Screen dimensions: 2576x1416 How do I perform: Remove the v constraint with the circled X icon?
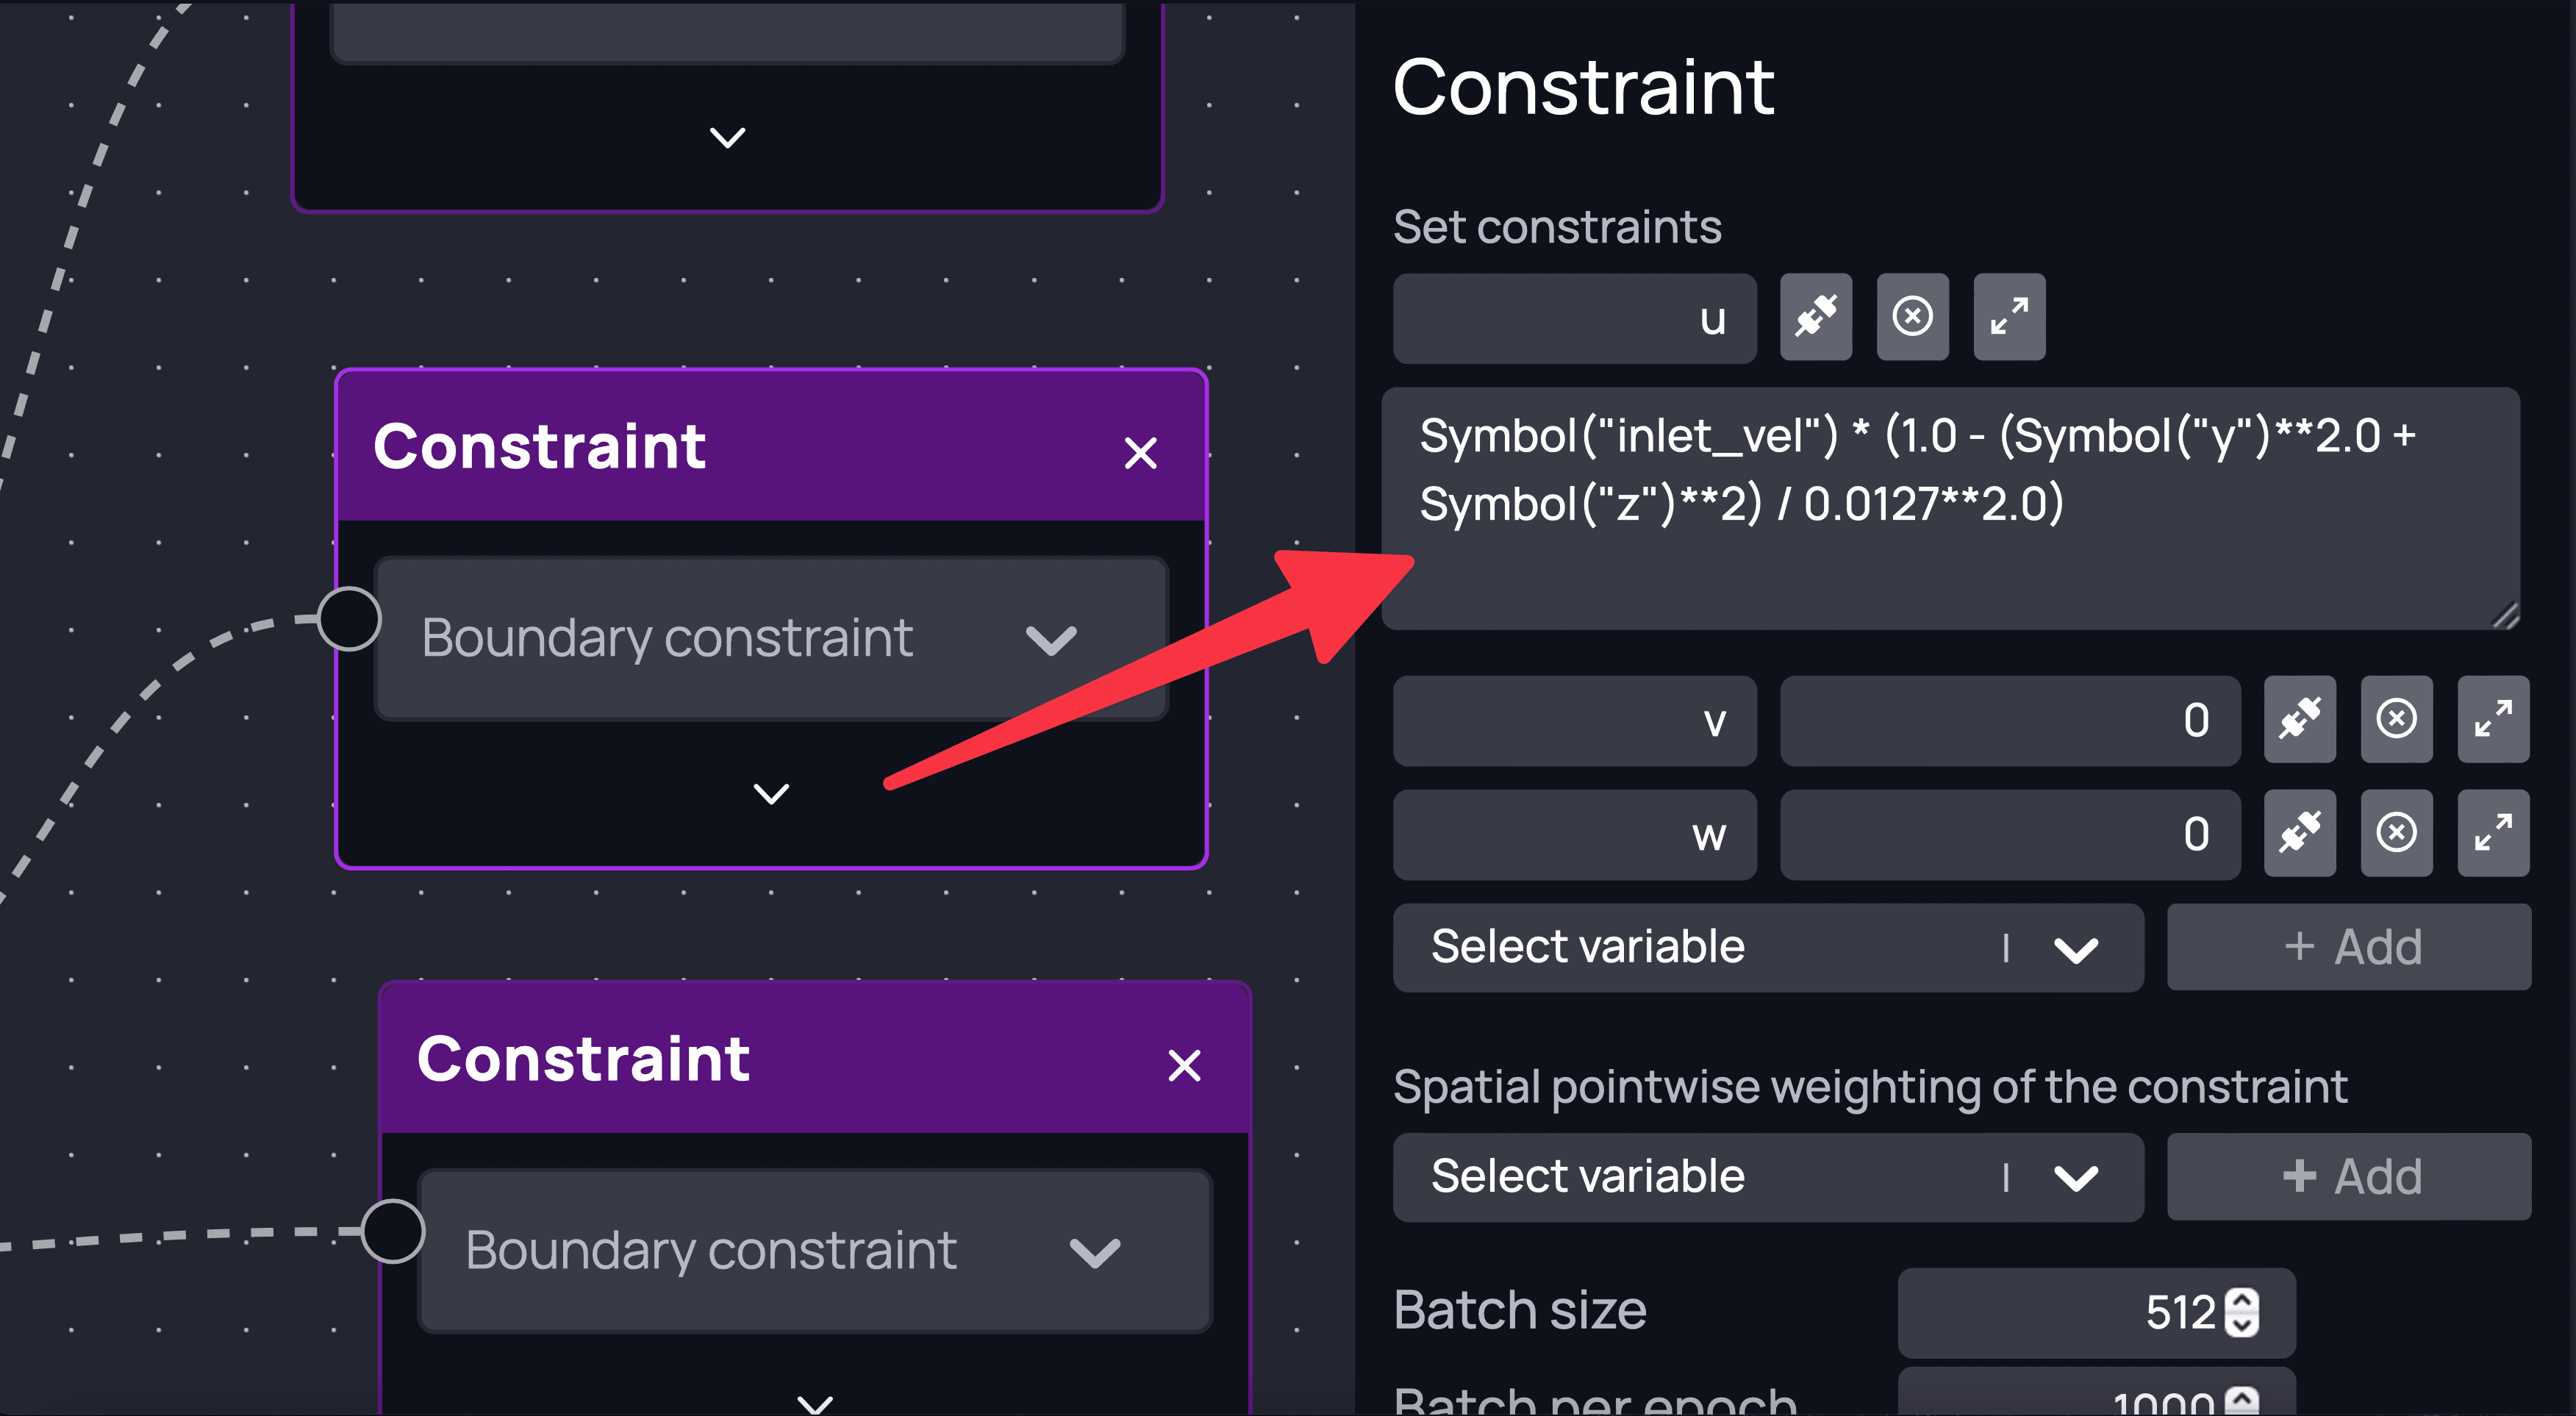coord(2396,720)
